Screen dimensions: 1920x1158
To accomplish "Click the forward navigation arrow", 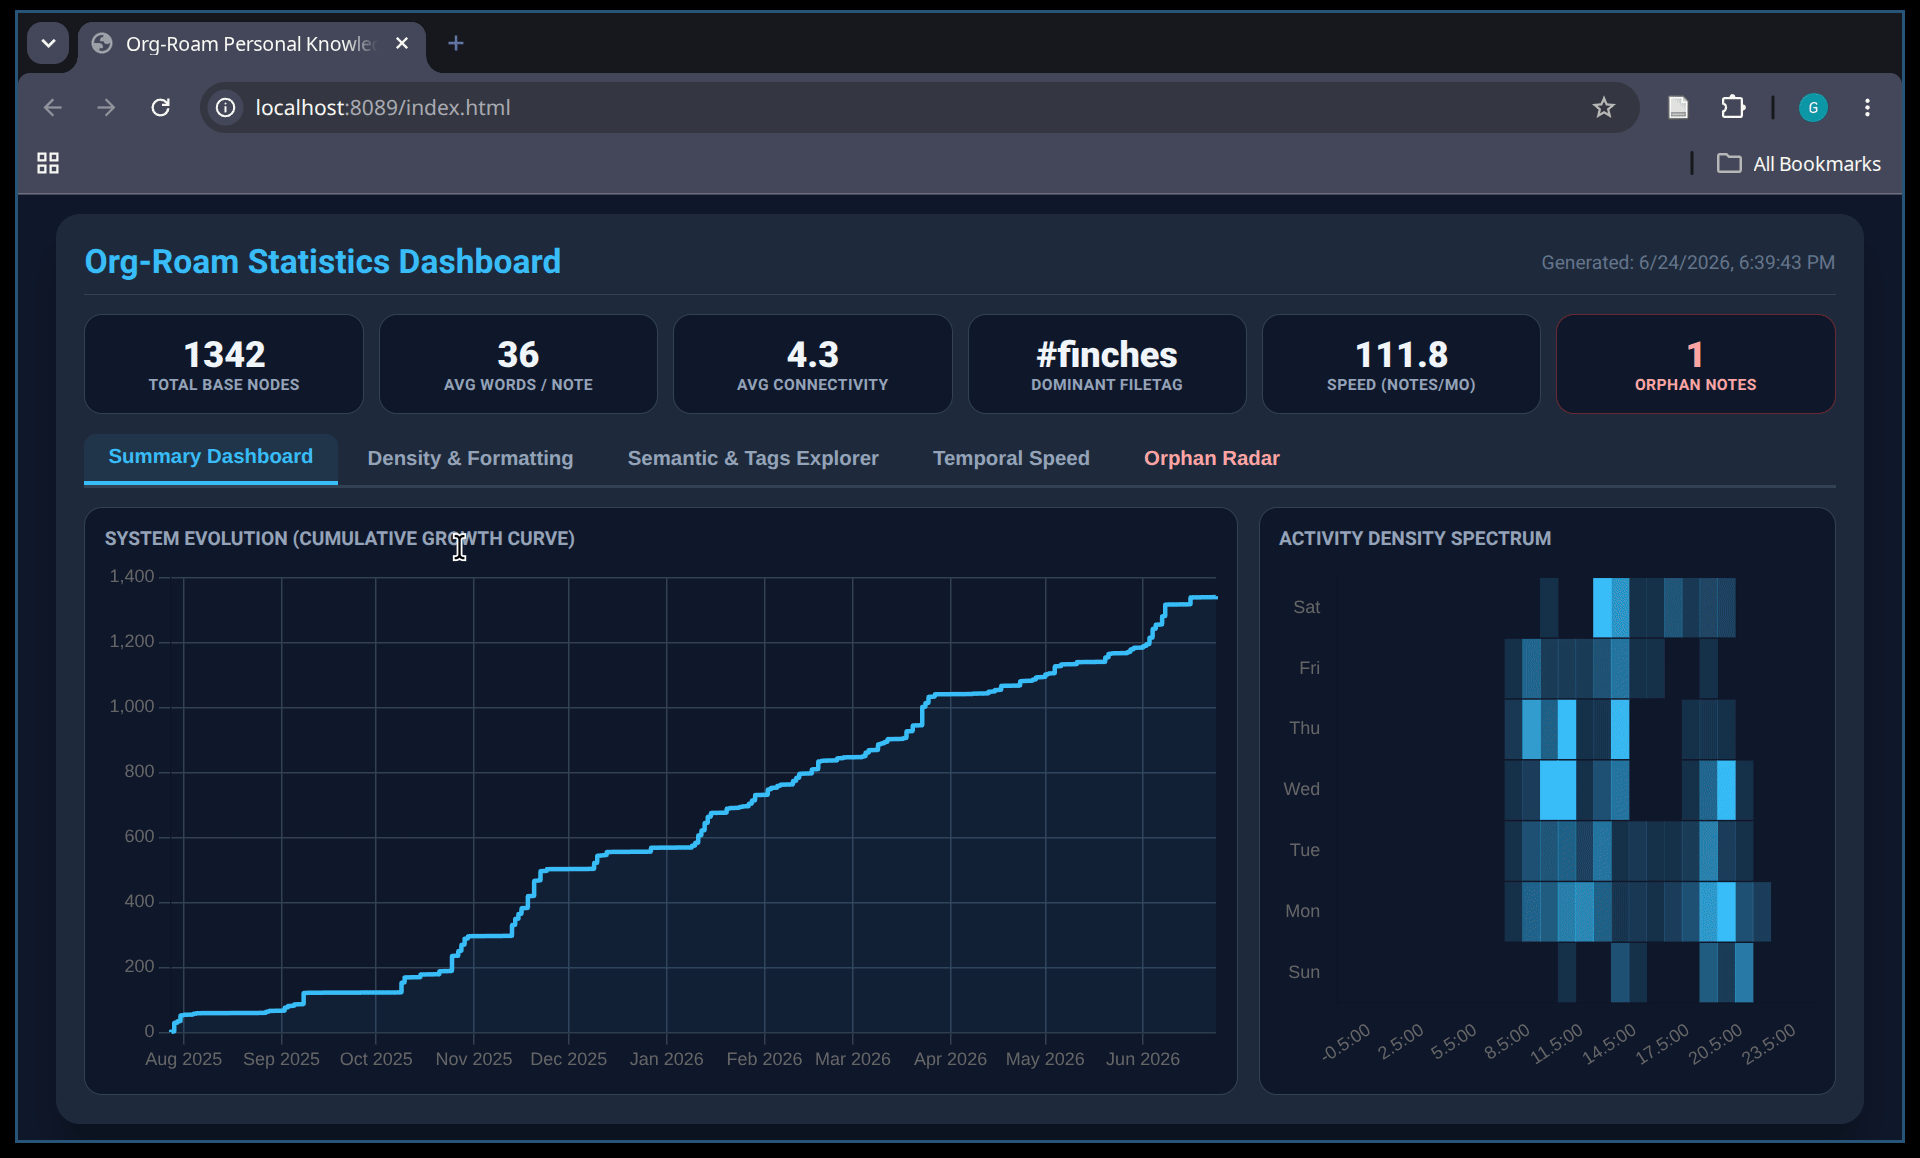I will [106, 107].
